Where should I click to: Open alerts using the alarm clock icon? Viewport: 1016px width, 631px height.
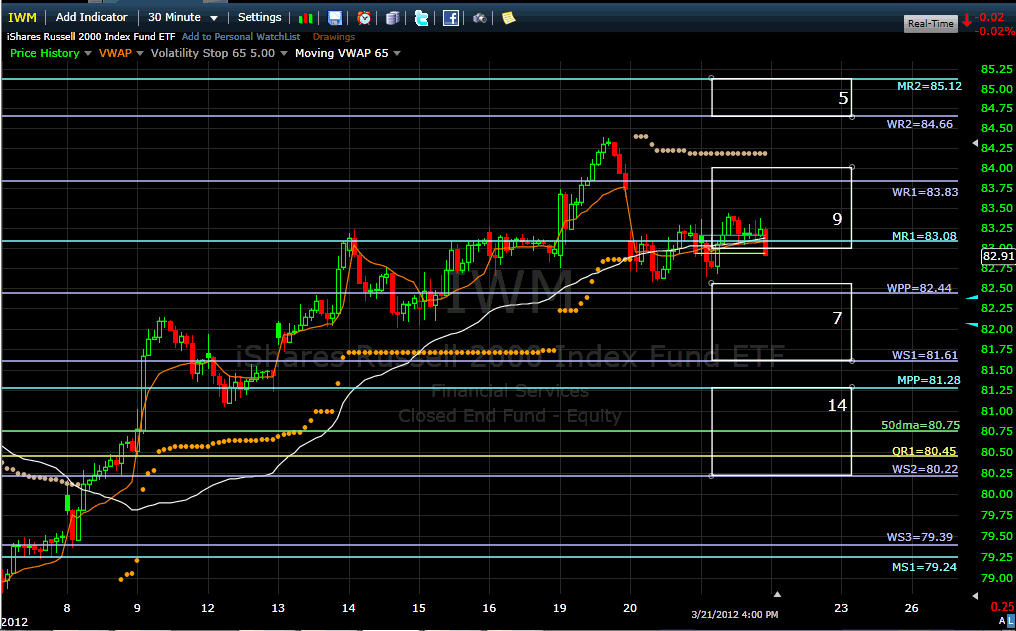click(x=364, y=18)
